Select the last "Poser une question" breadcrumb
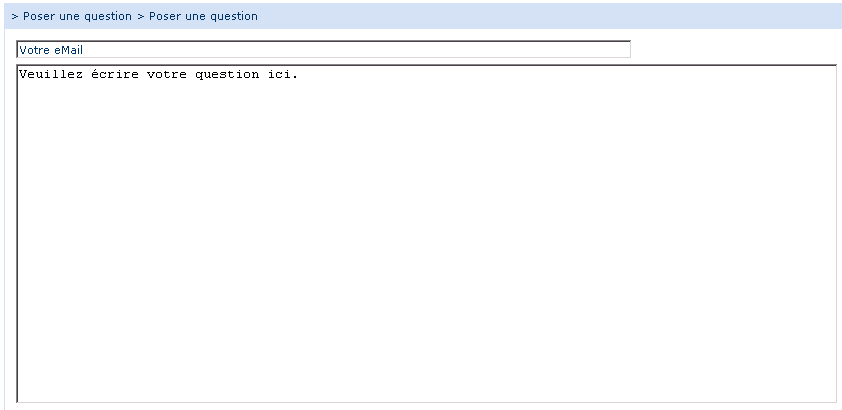Viewport: 842px width, 410px height. (203, 16)
